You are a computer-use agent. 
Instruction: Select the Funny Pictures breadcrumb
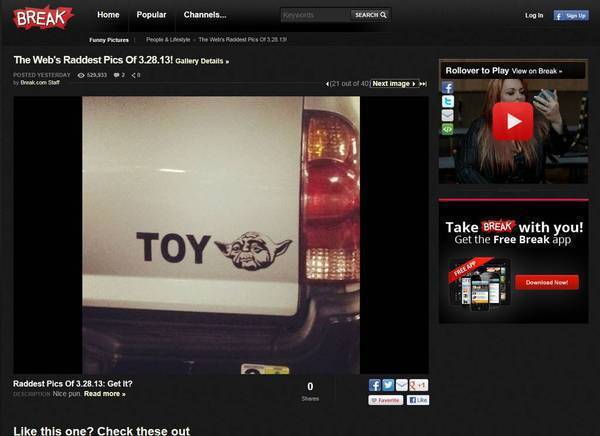tap(109, 40)
